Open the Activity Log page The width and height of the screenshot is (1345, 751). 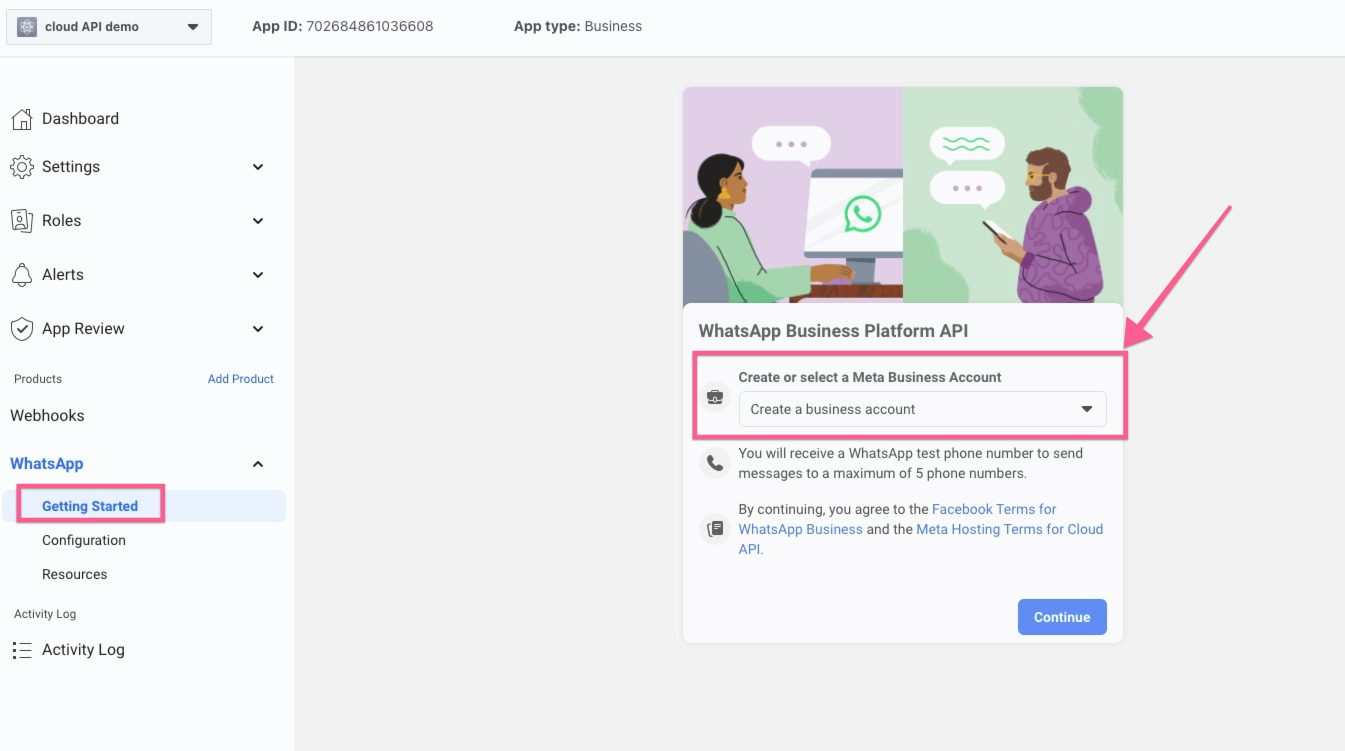pos(83,650)
